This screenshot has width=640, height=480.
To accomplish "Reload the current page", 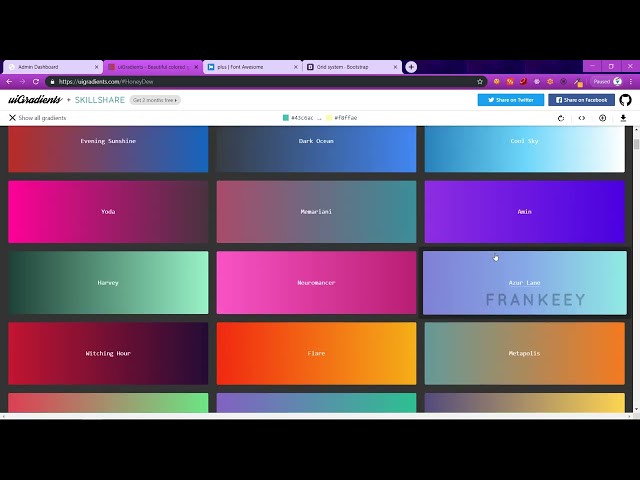I will pos(36,82).
